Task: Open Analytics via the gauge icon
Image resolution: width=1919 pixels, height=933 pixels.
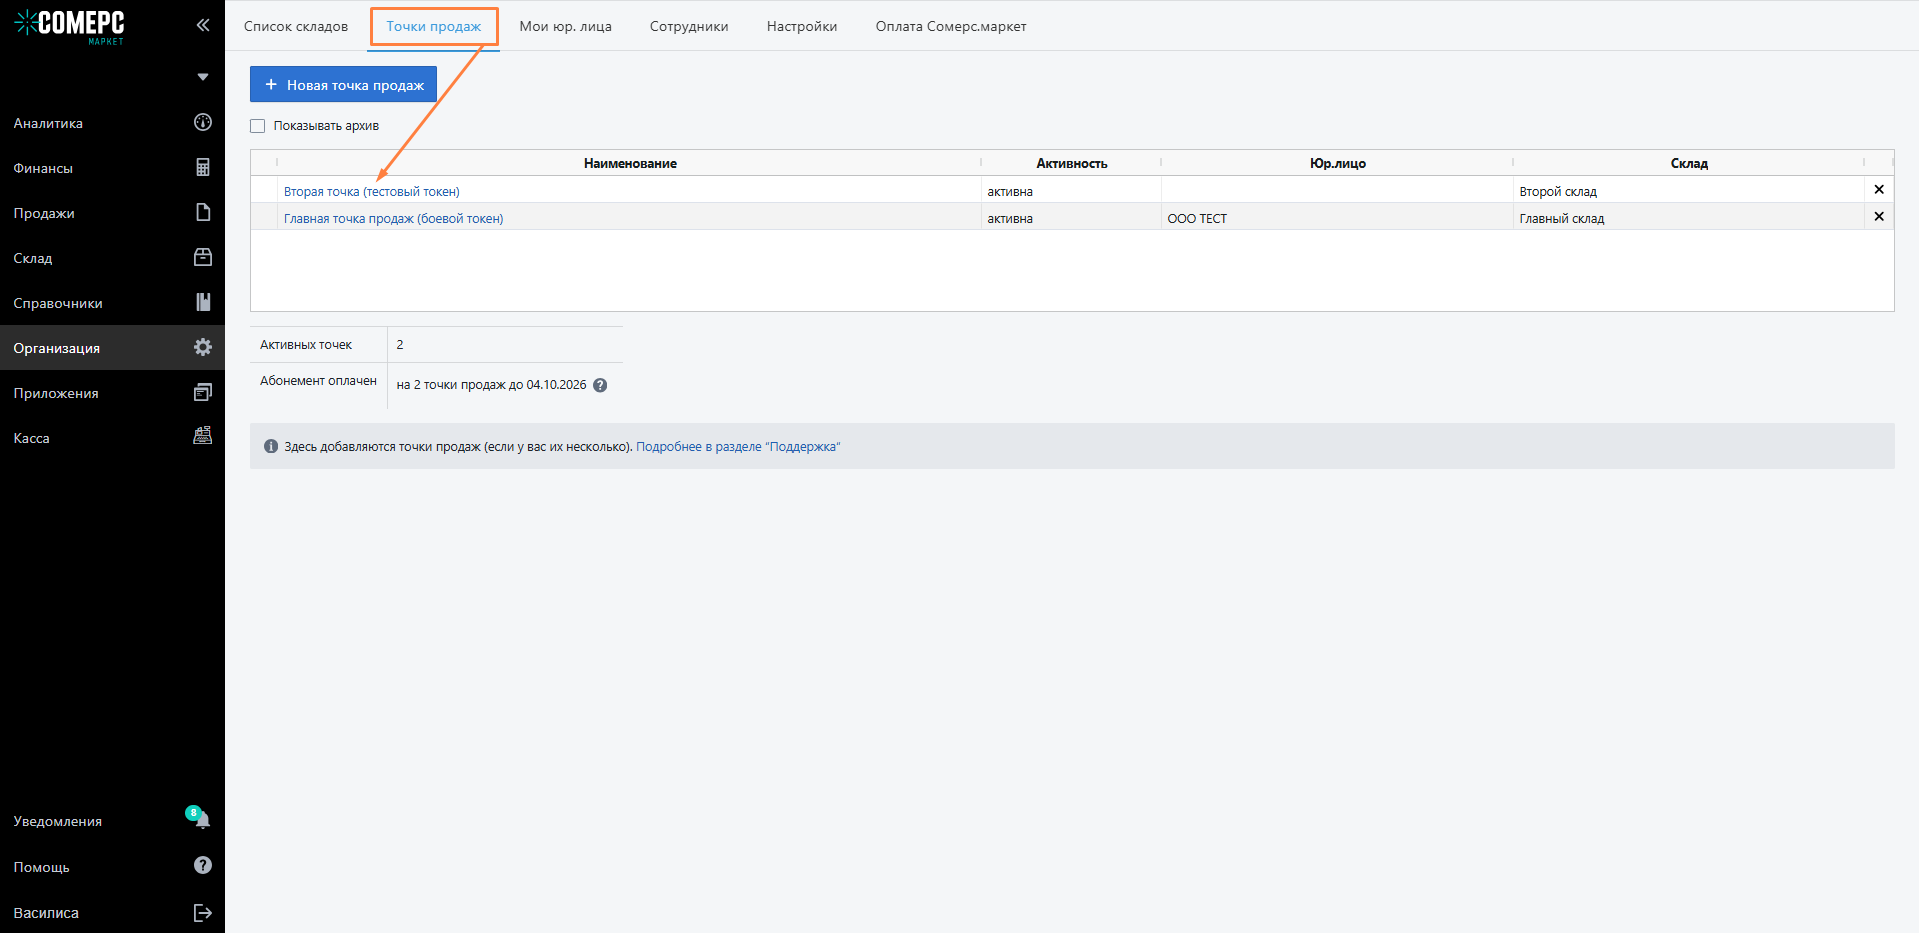Action: pyautogui.click(x=203, y=123)
